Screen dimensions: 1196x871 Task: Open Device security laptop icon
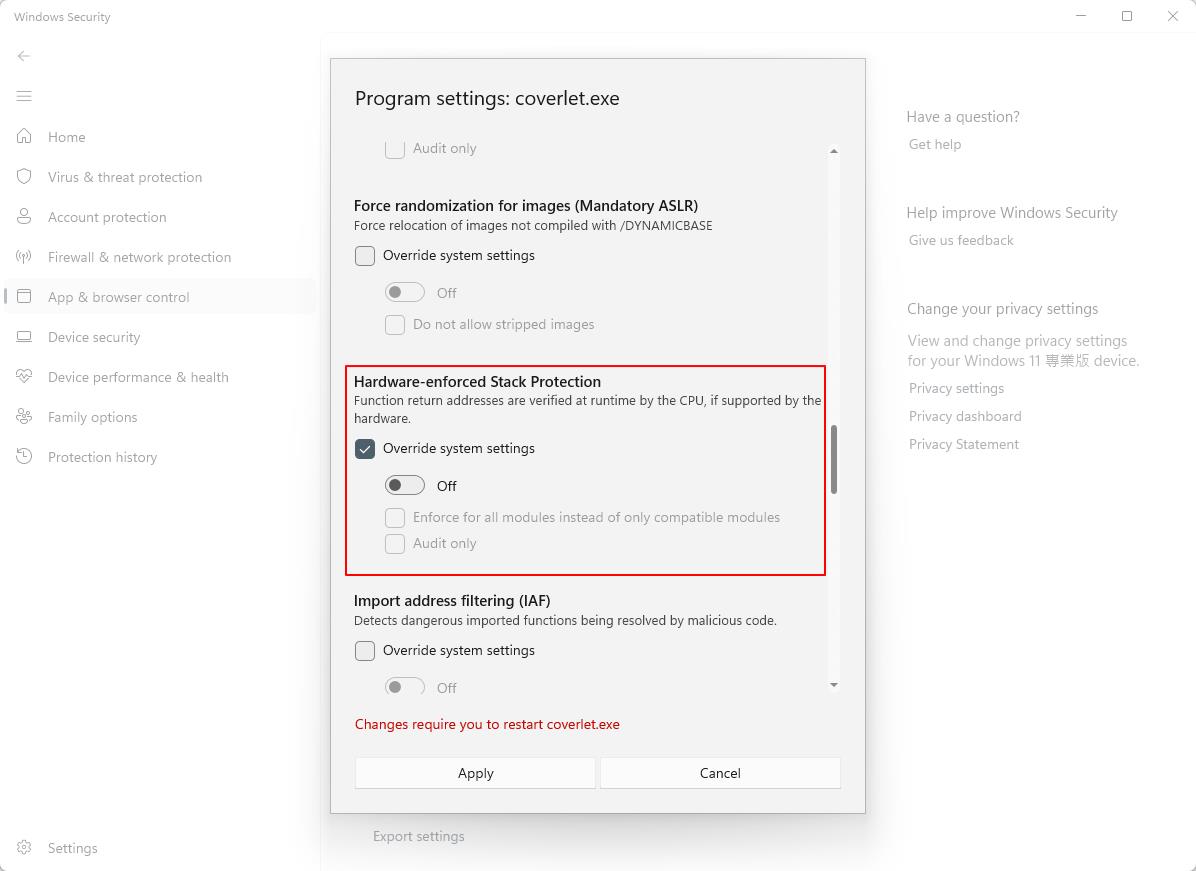tap(24, 337)
